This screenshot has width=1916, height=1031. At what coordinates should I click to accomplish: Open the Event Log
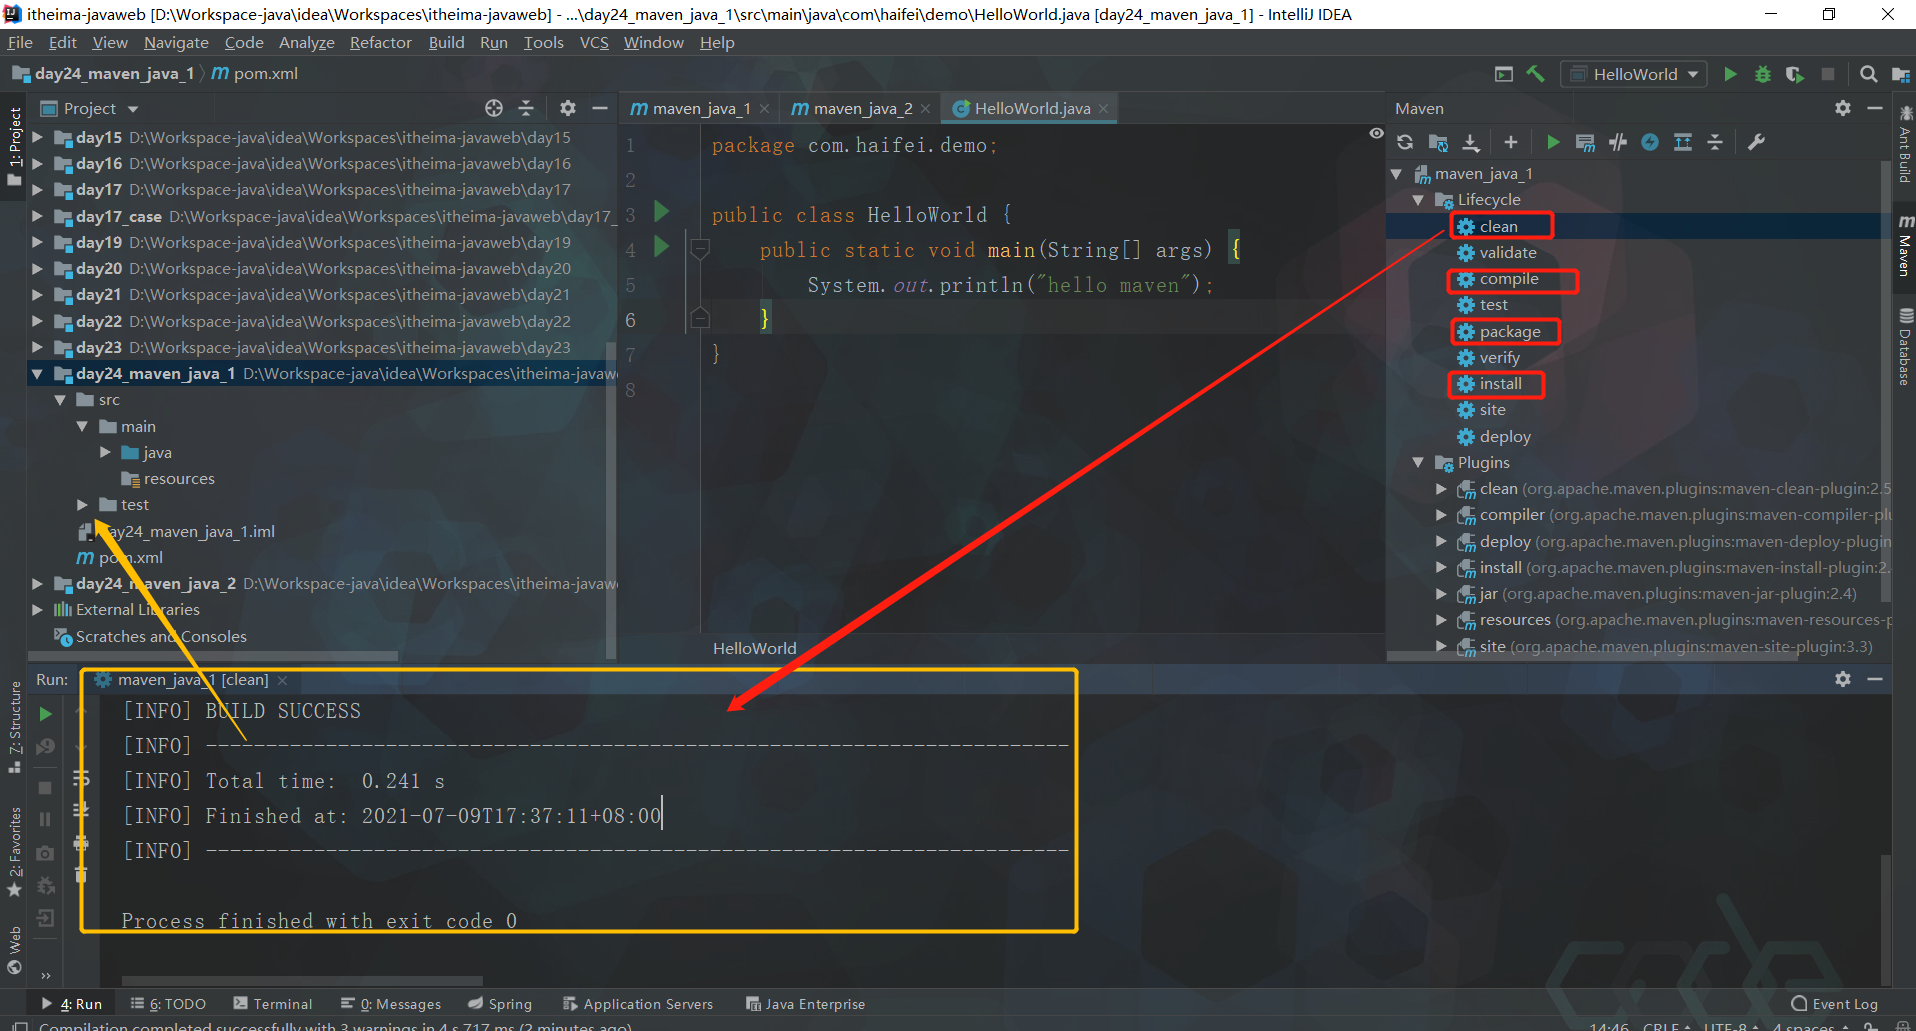point(1834,1004)
